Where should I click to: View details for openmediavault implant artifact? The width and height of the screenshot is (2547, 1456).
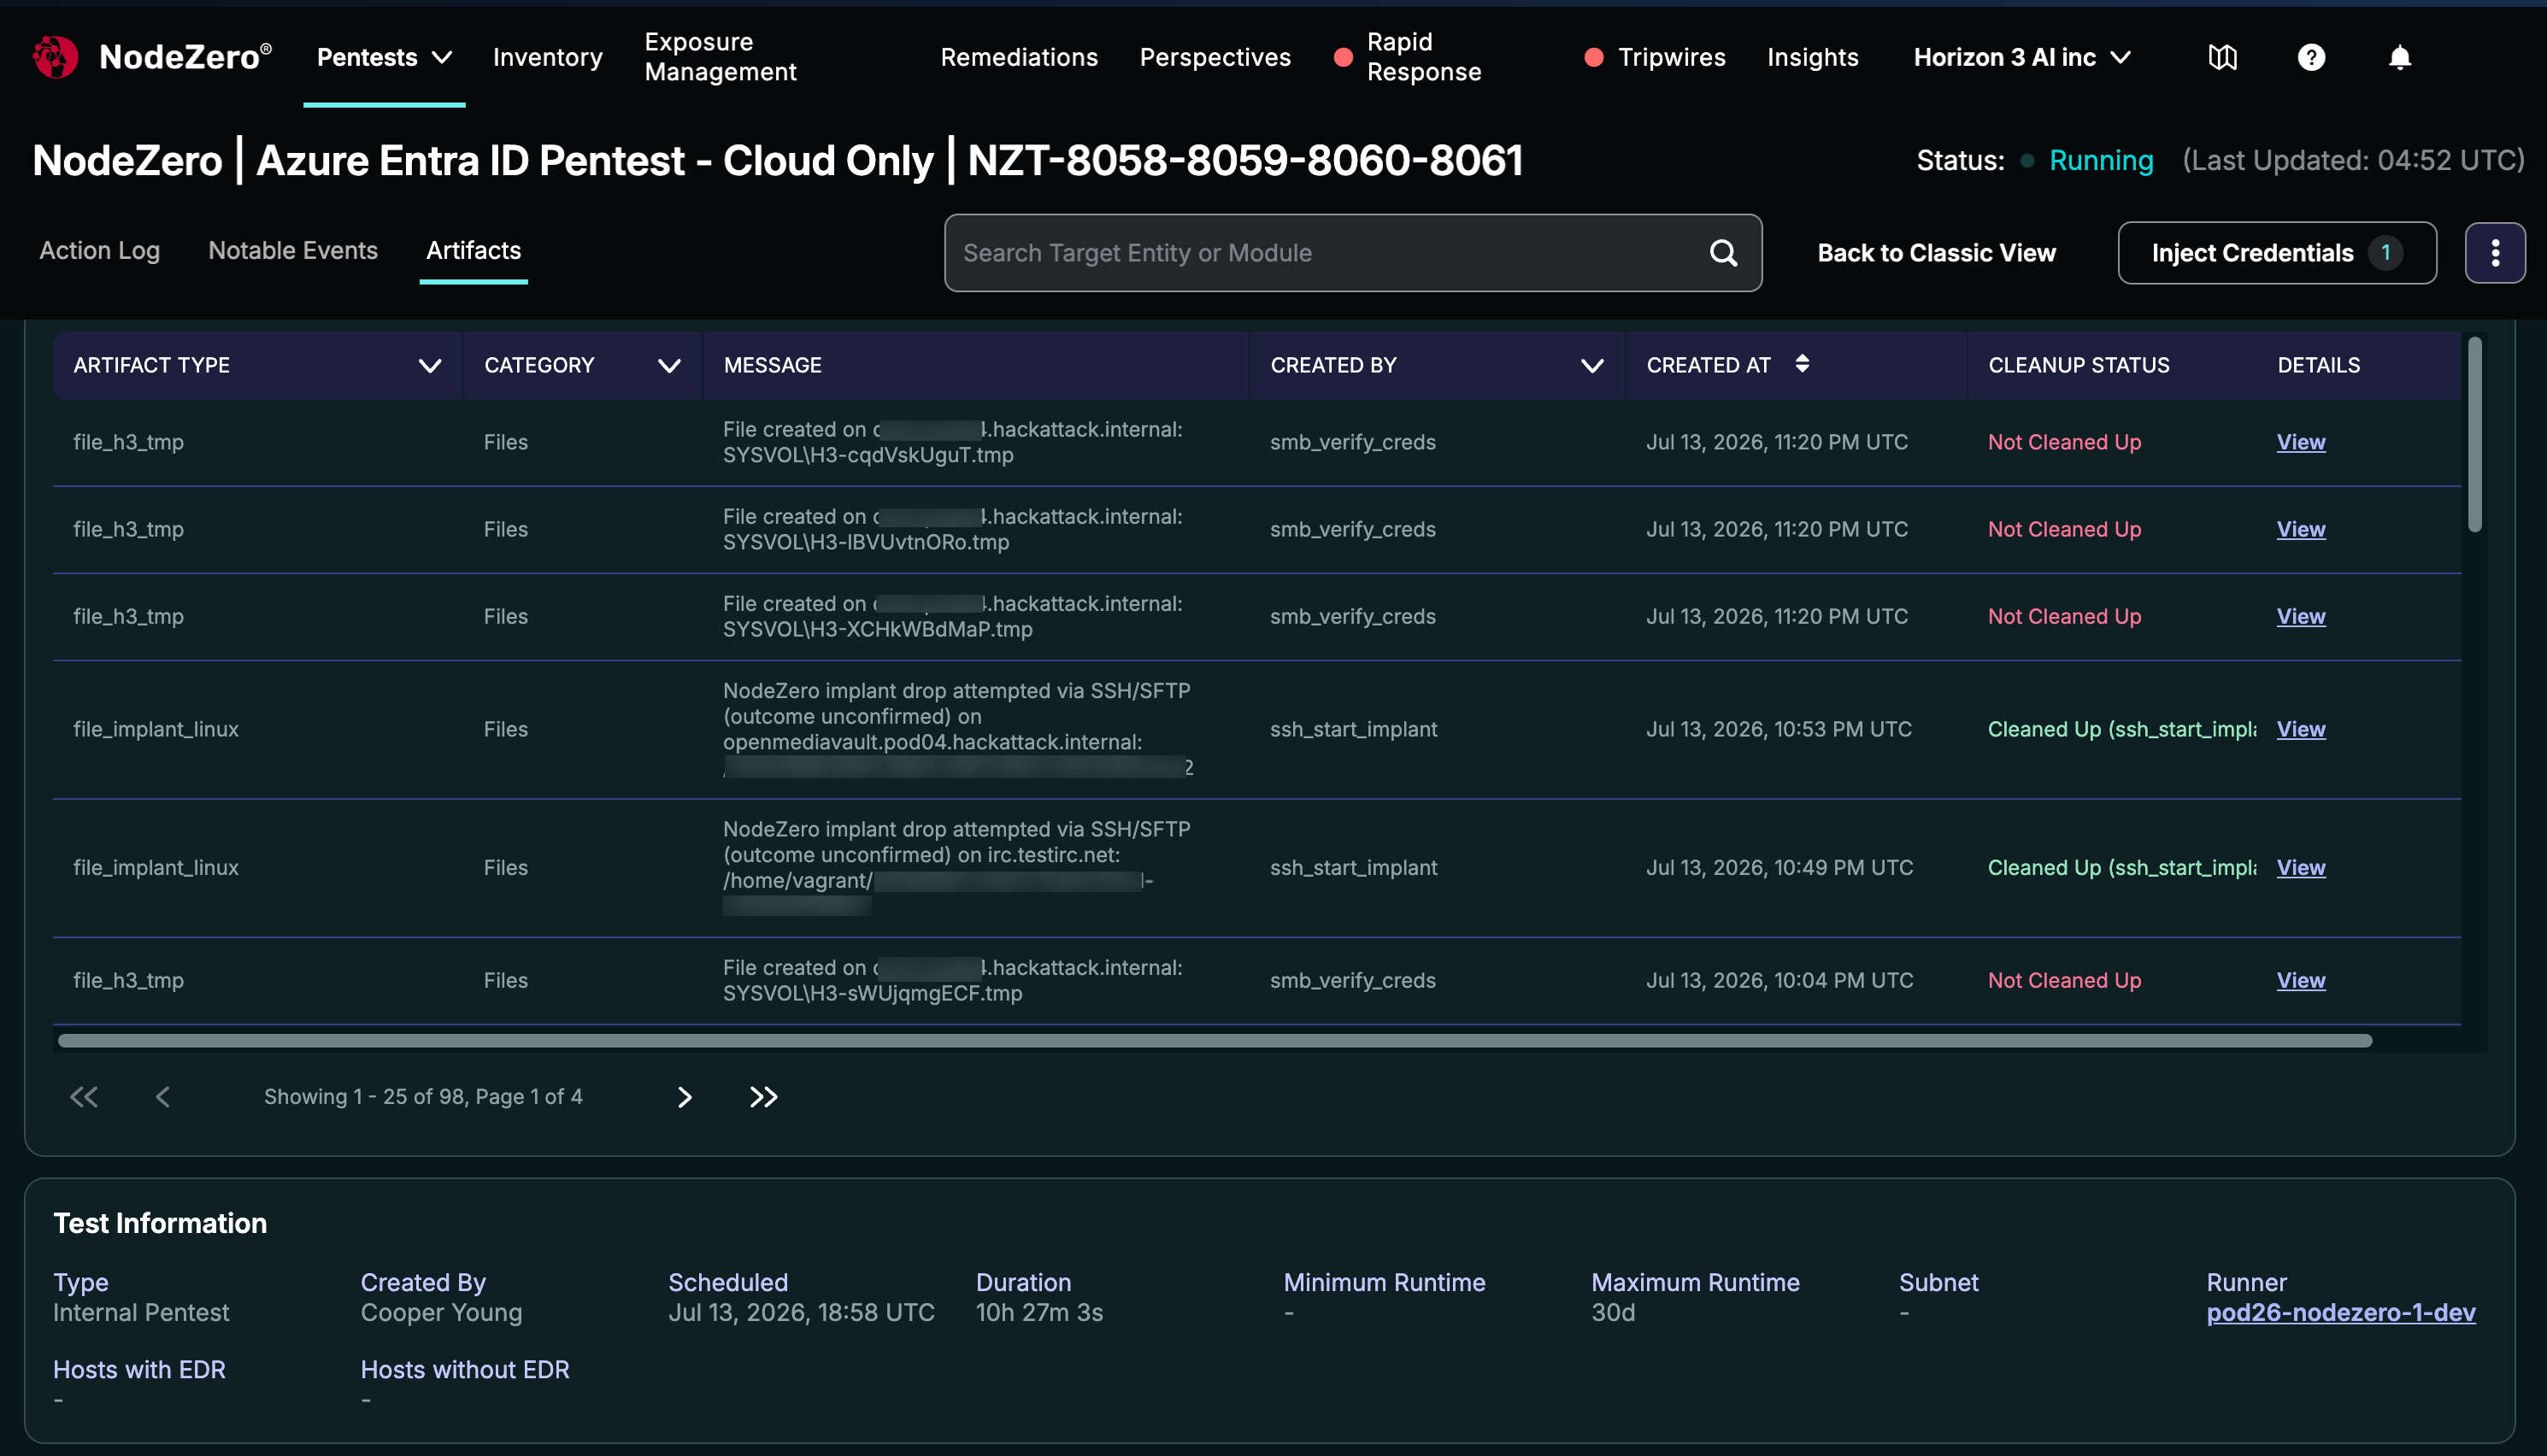(2300, 729)
